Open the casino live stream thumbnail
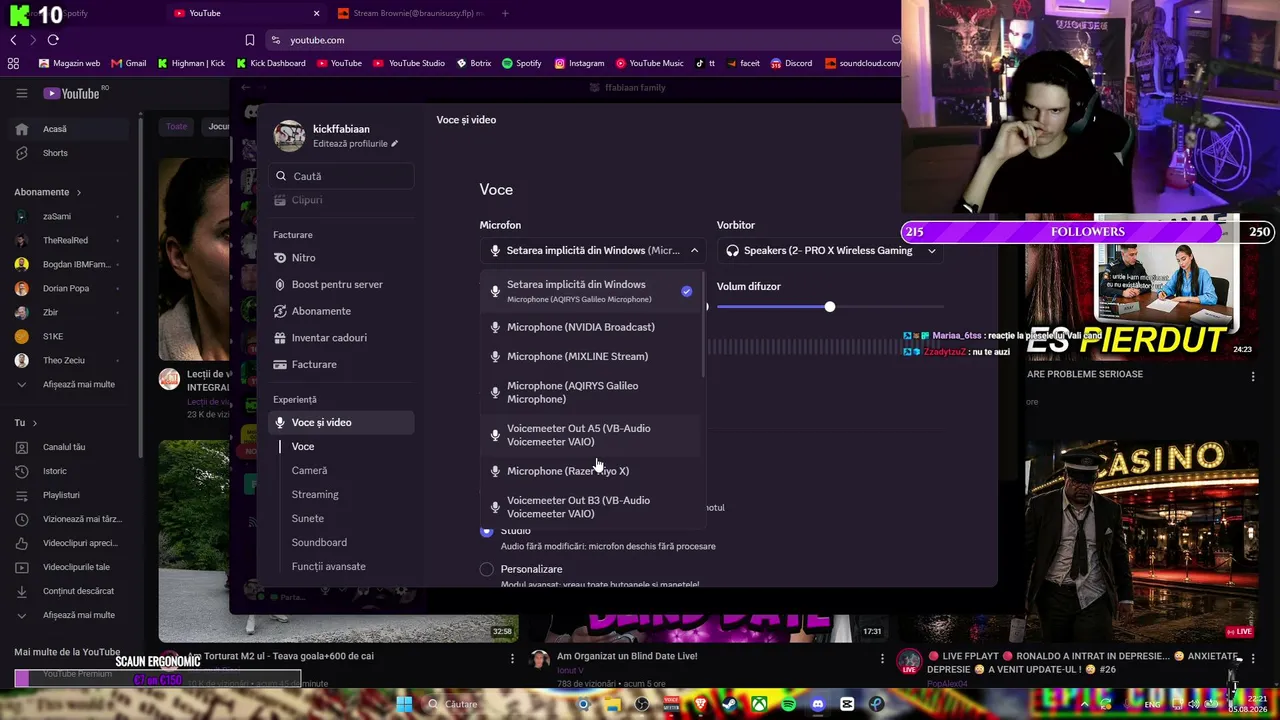The width and height of the screenshot is (1280, 720). coord(1142,540)
